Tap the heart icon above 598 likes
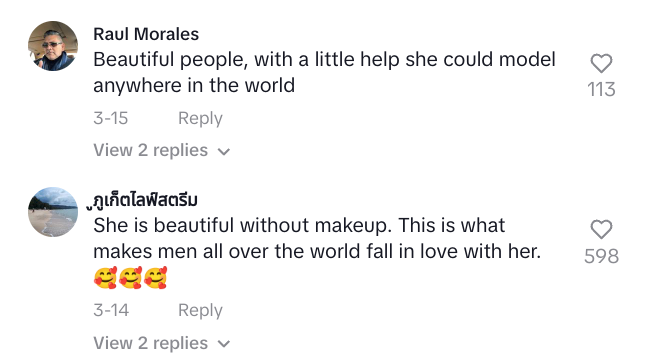Viewport: 657px width, 364px height. (x=601, y=229)
